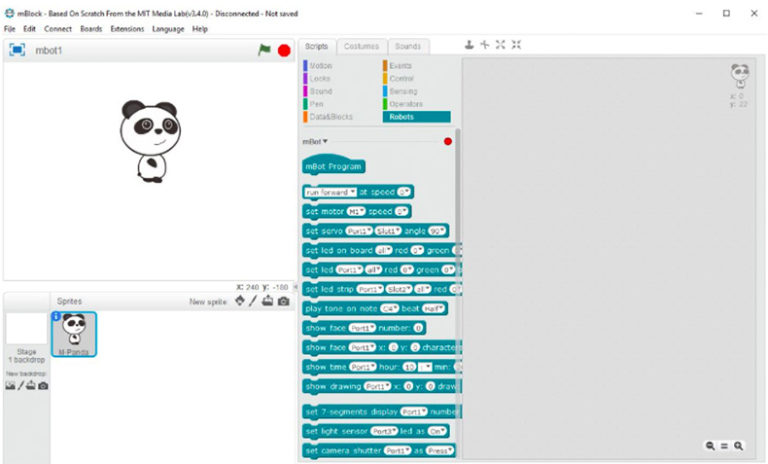Click the green flag to run
The height and width of the screenshot is (464, 768).
tap(264, 50)
